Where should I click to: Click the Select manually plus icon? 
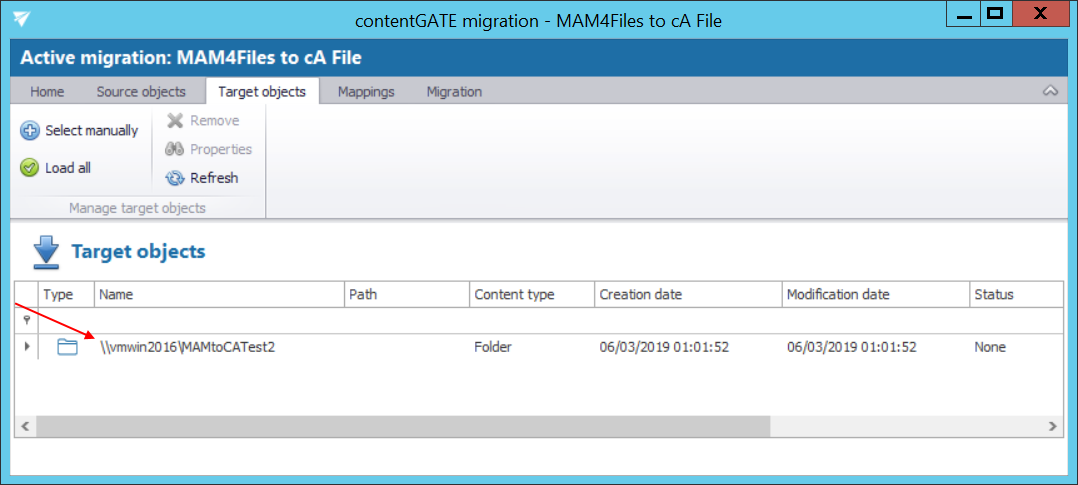30,131
